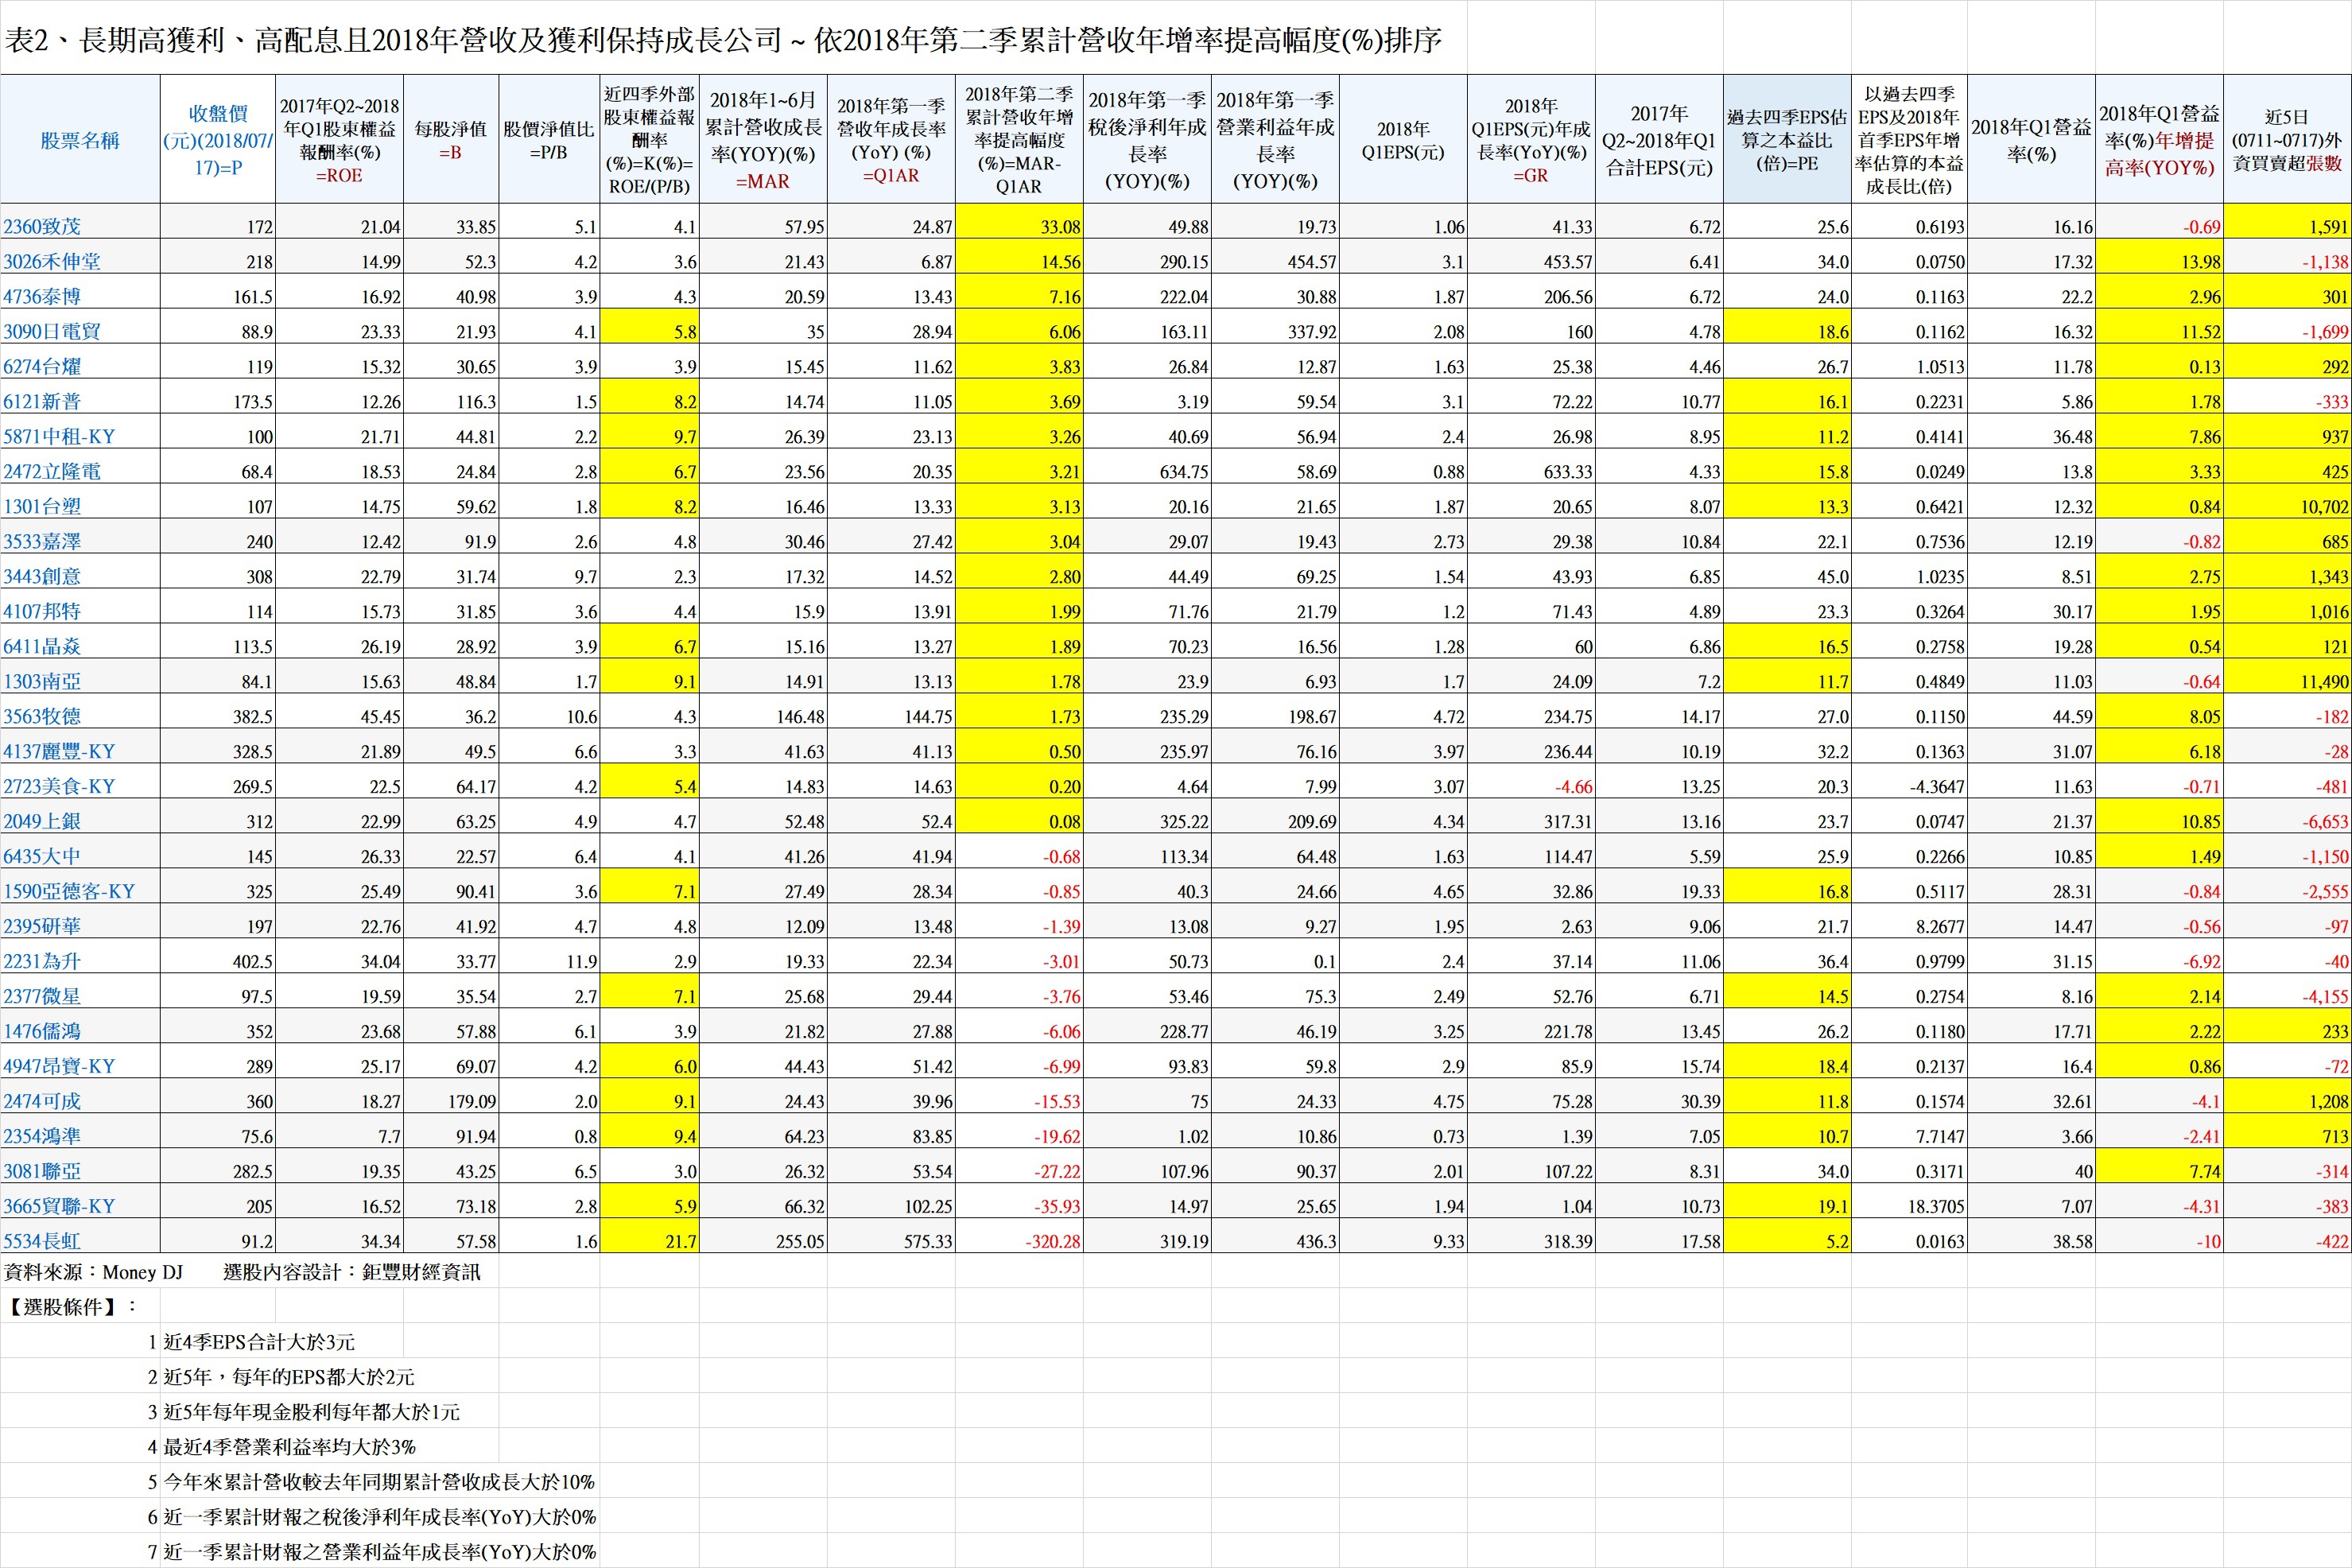
Task: Open stock 5871中租-KY
Action: pyautogui.click(x=59, y=437)
